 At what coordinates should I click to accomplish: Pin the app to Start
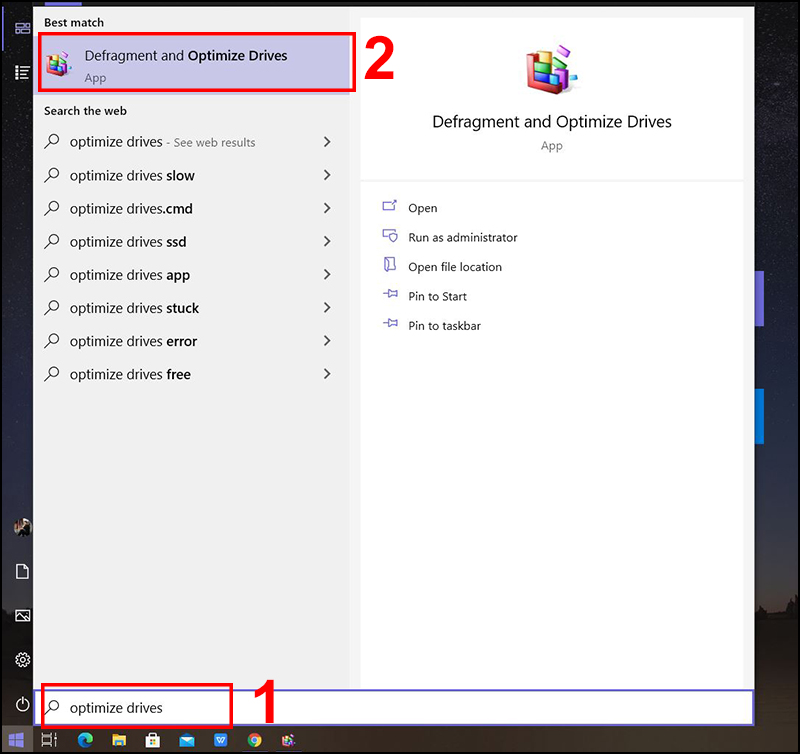pyautogui.click(x=437, y=297)
